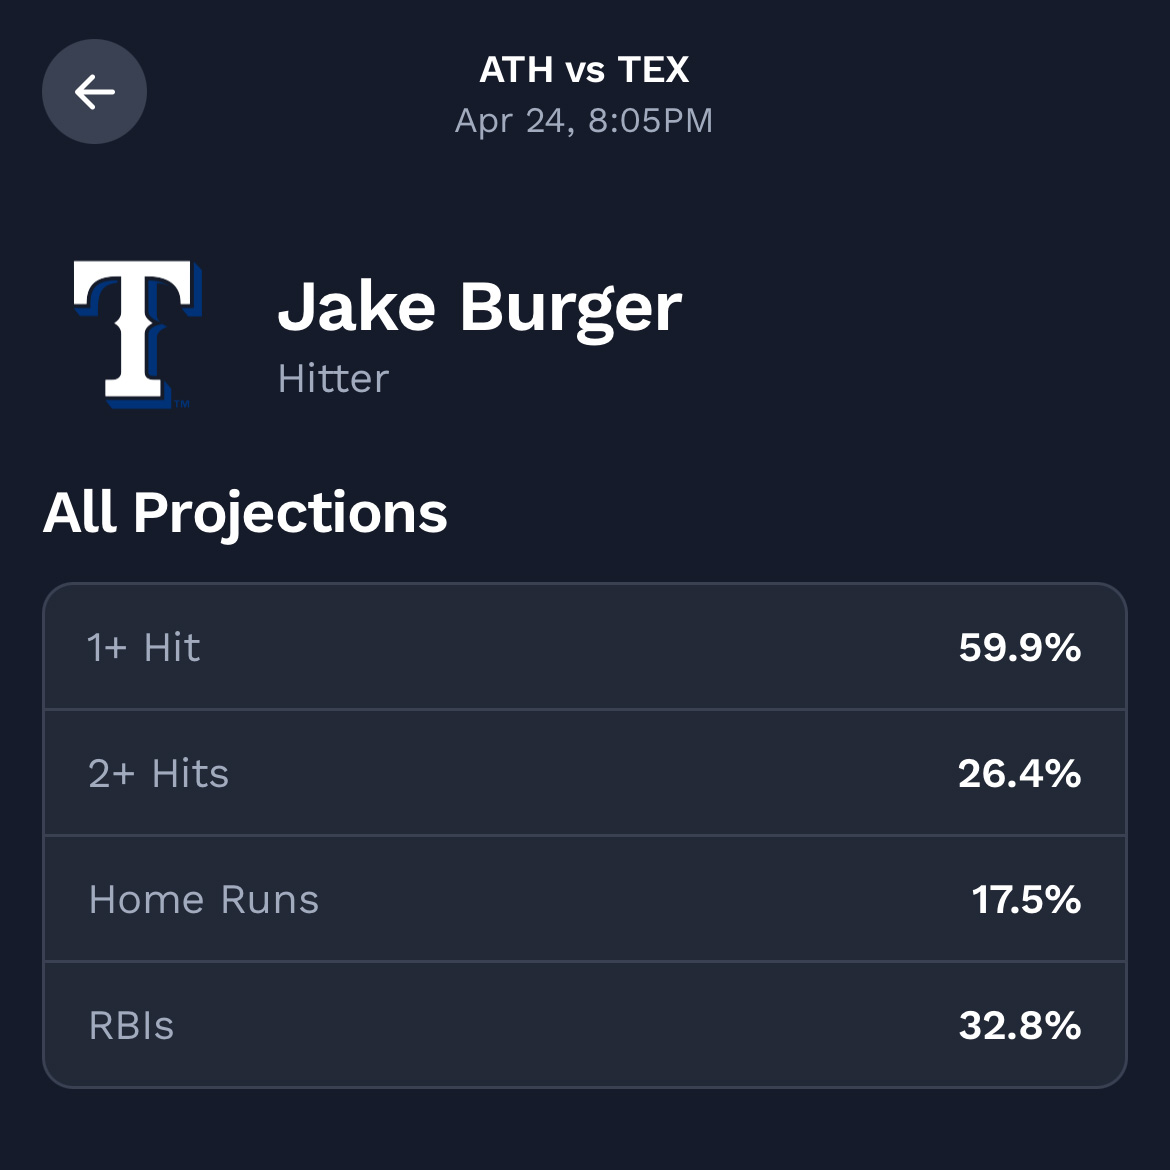This screenshot has height=1170, width=1170.
Task: Open the 1+ Hit projection row label
Action: 144,648
